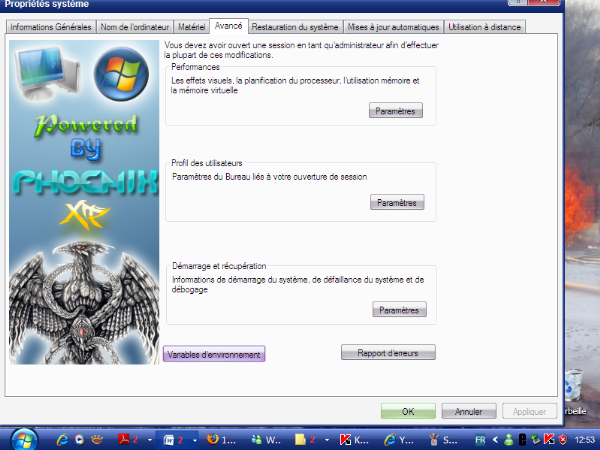Switch to the Internet Explorer 'Y...' window

pyautogui.click(x=399, y=440)
